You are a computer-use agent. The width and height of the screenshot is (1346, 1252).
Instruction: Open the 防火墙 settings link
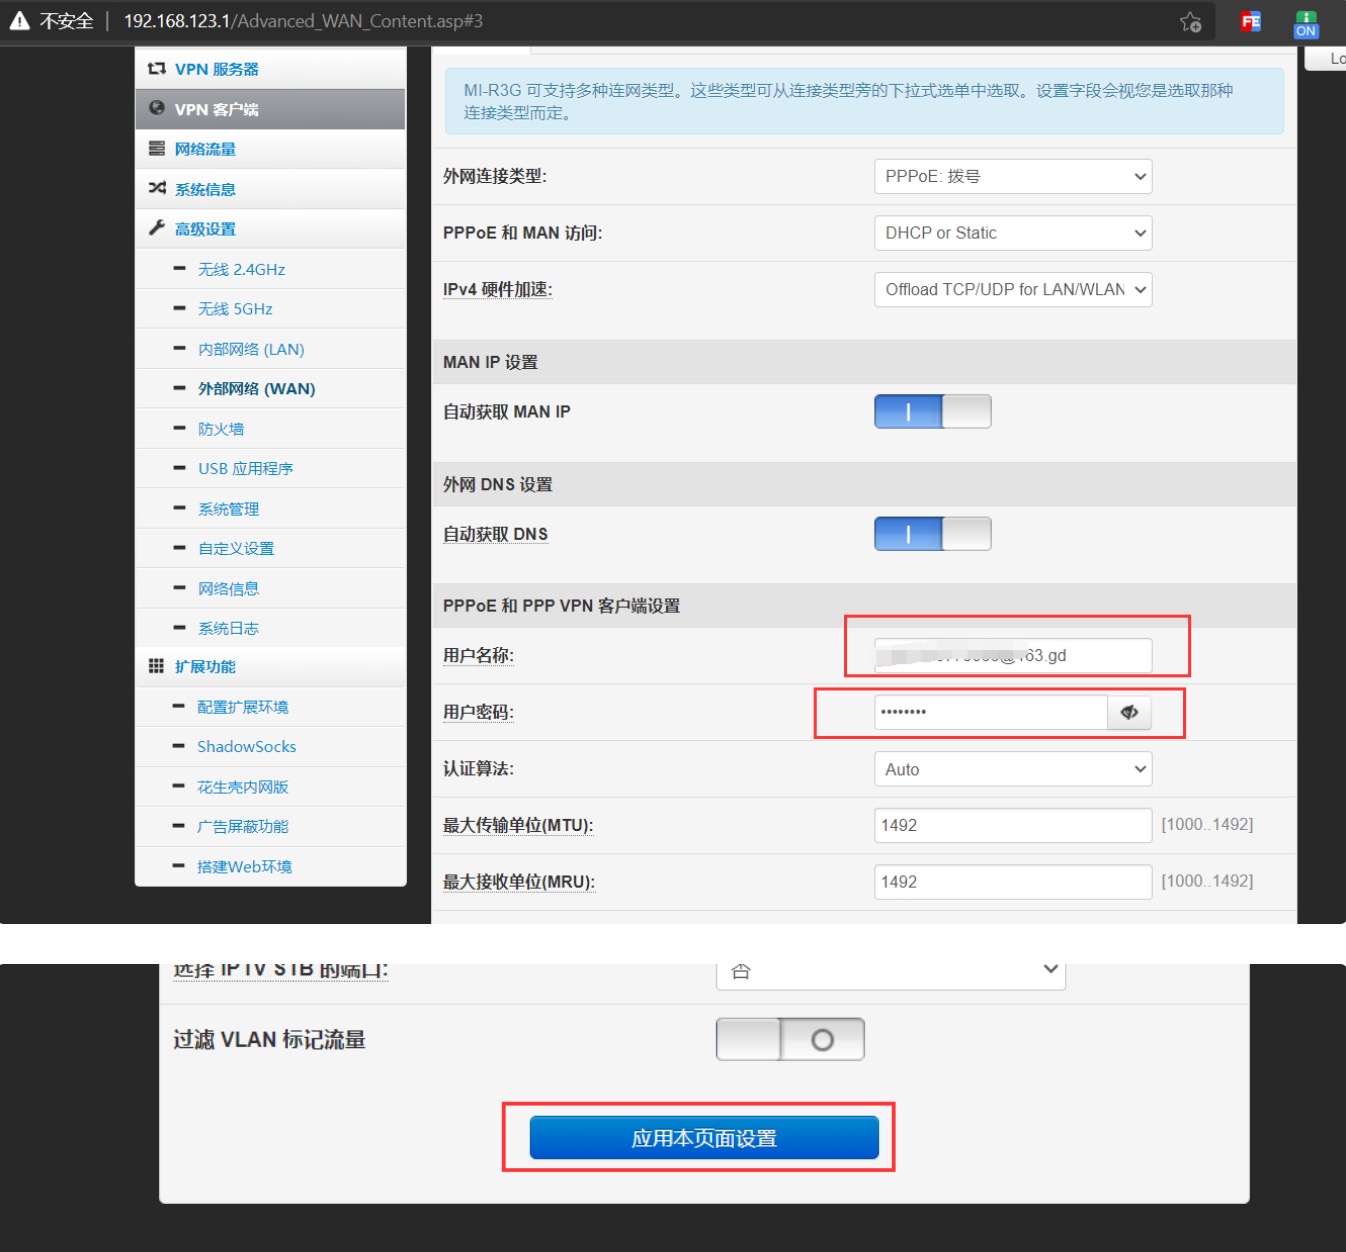(221, 429)
